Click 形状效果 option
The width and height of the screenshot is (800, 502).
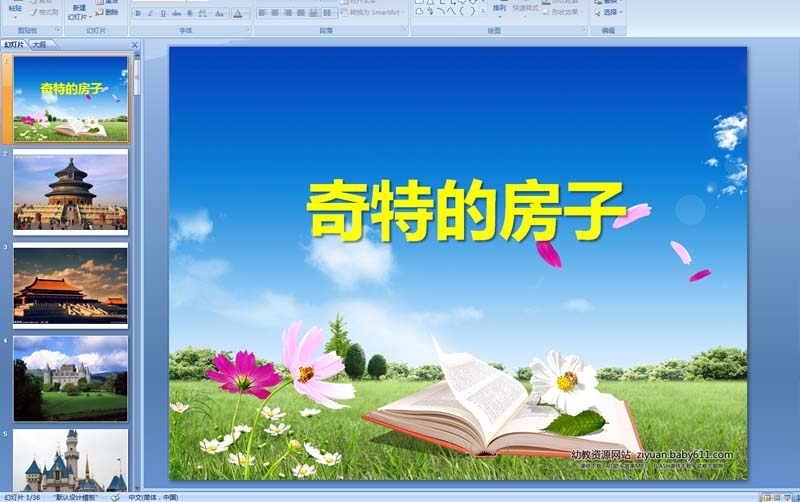pyautogui.click(x=562, y=12)
